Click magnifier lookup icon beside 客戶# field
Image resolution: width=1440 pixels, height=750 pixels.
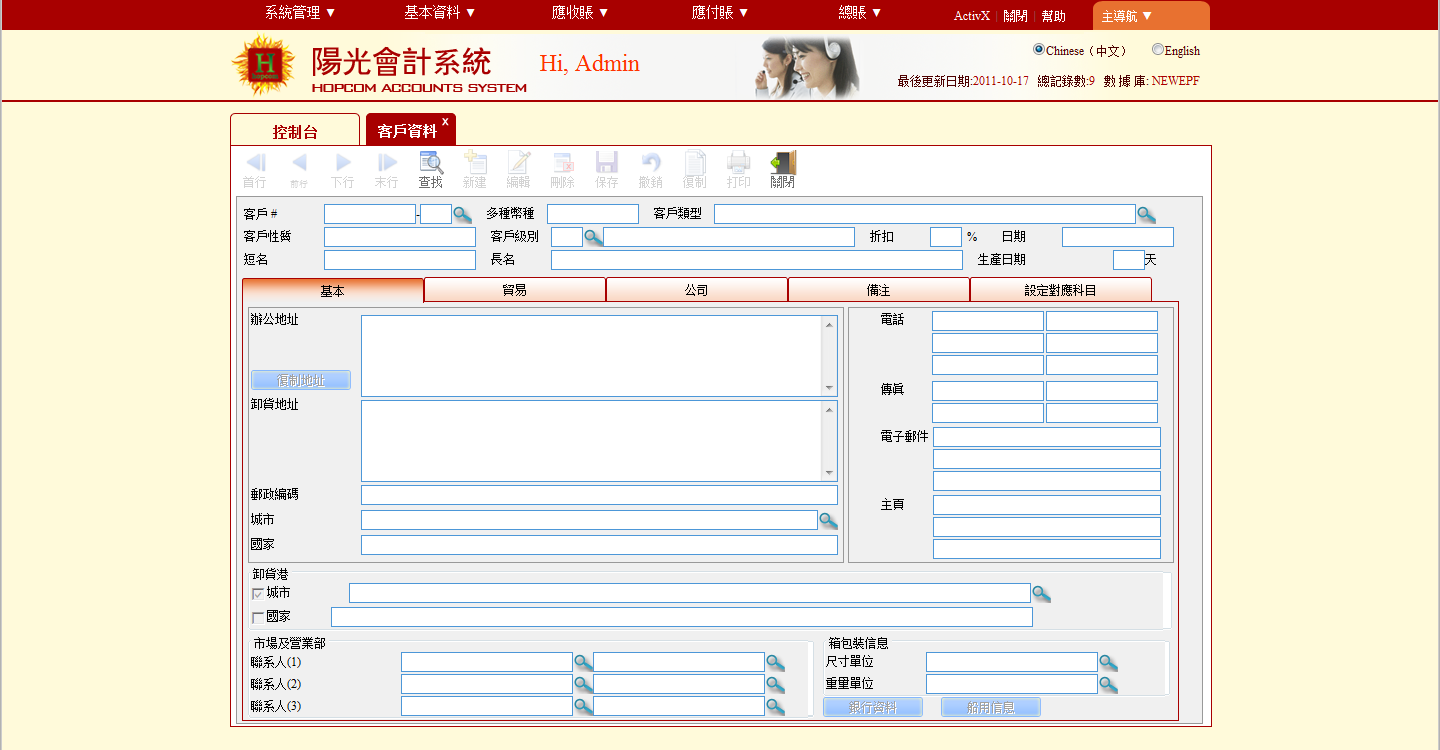tap(462, 214)
